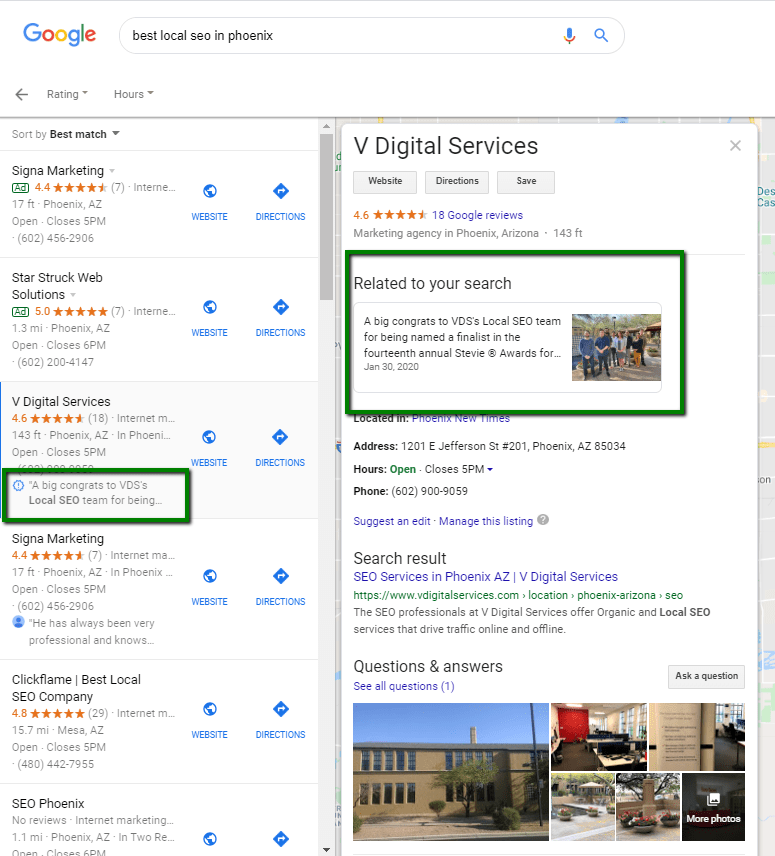Visit website of Signa Marketing ad listing
The width and height of the screenshot is (775, 856).
(210, 201)
